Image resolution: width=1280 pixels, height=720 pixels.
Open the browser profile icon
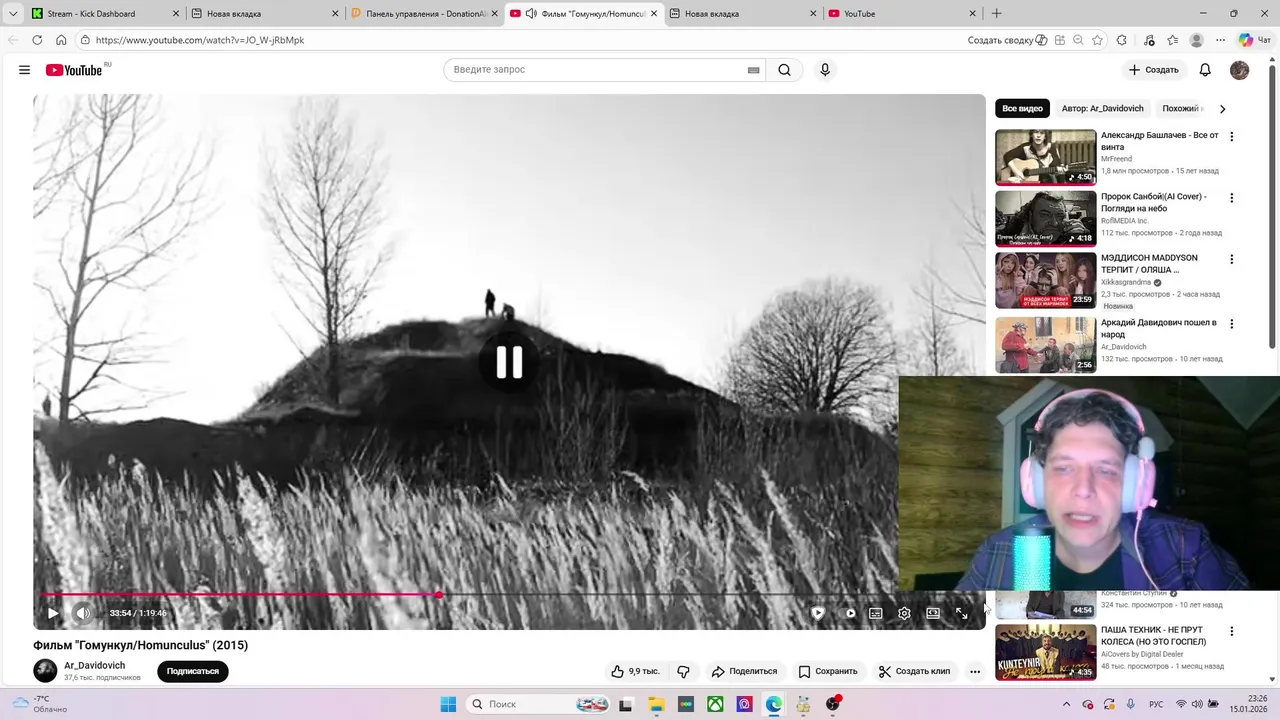tap(1197, 40)
